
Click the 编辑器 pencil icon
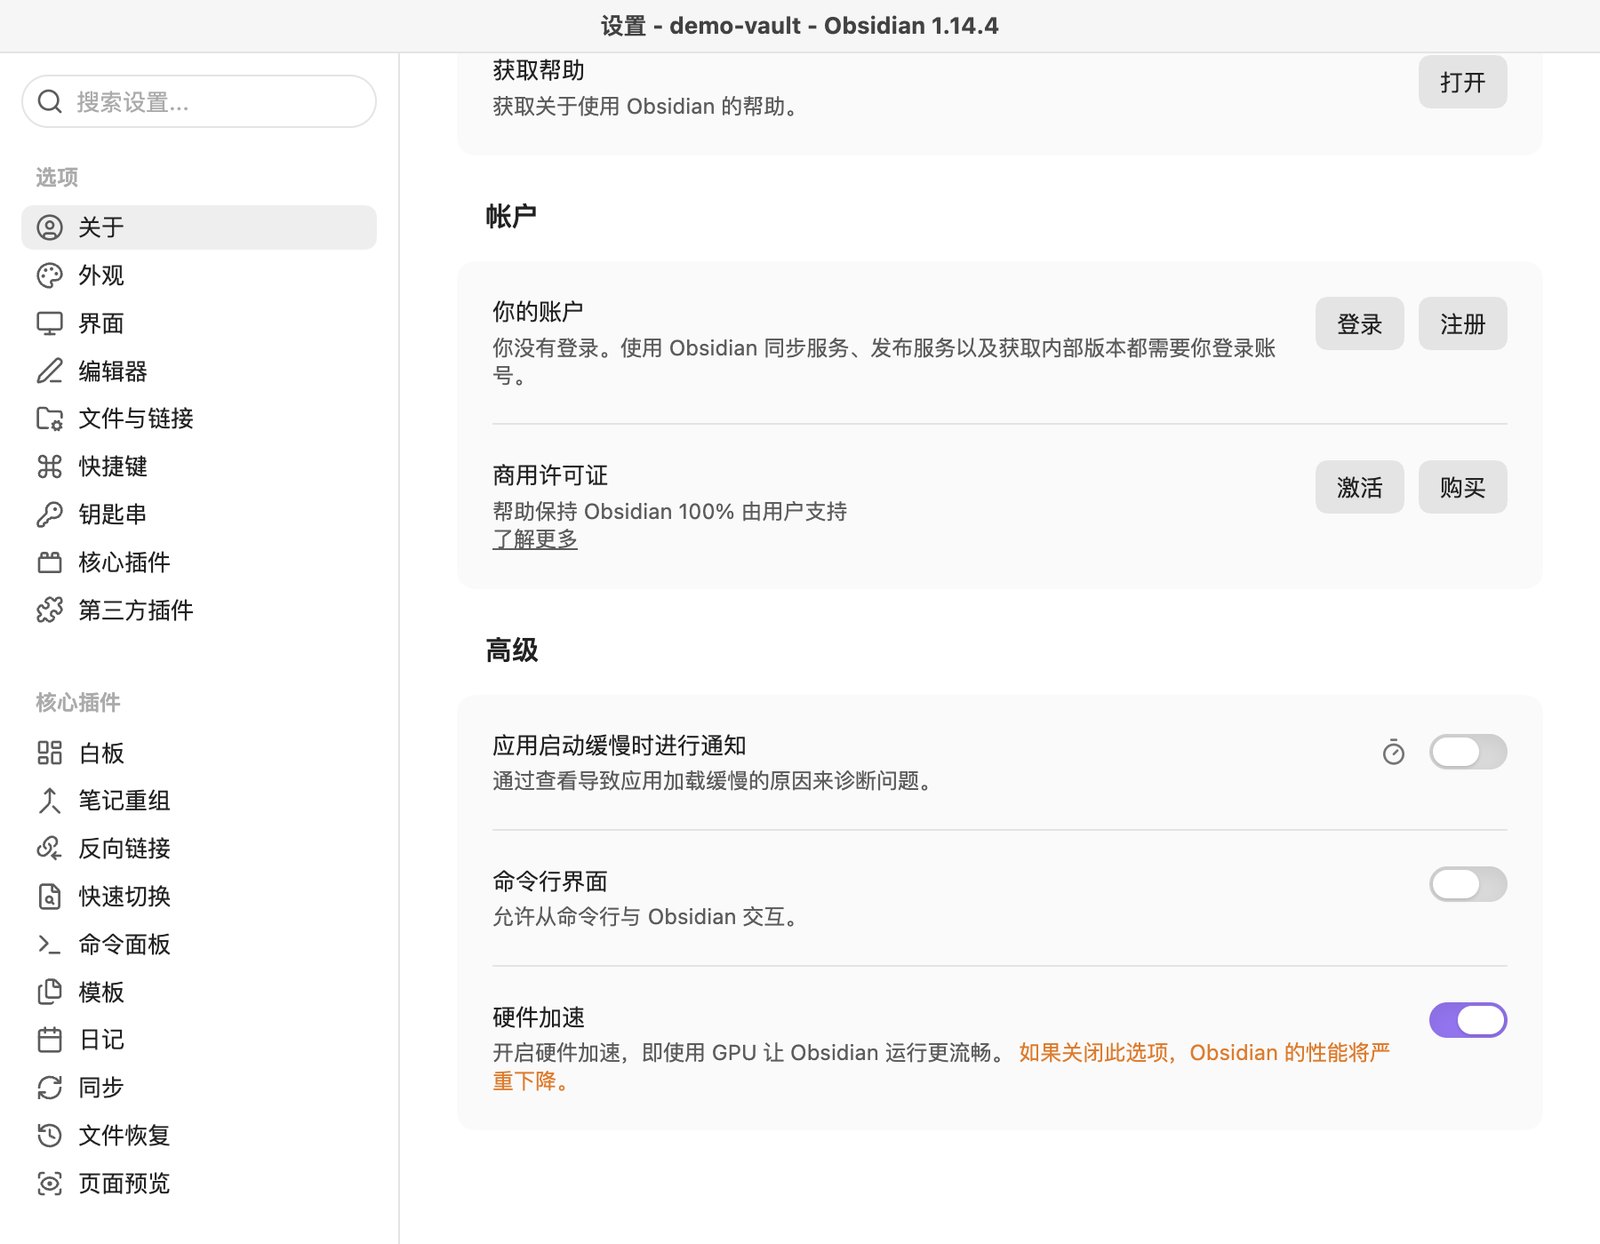click(x=50, y=371)
